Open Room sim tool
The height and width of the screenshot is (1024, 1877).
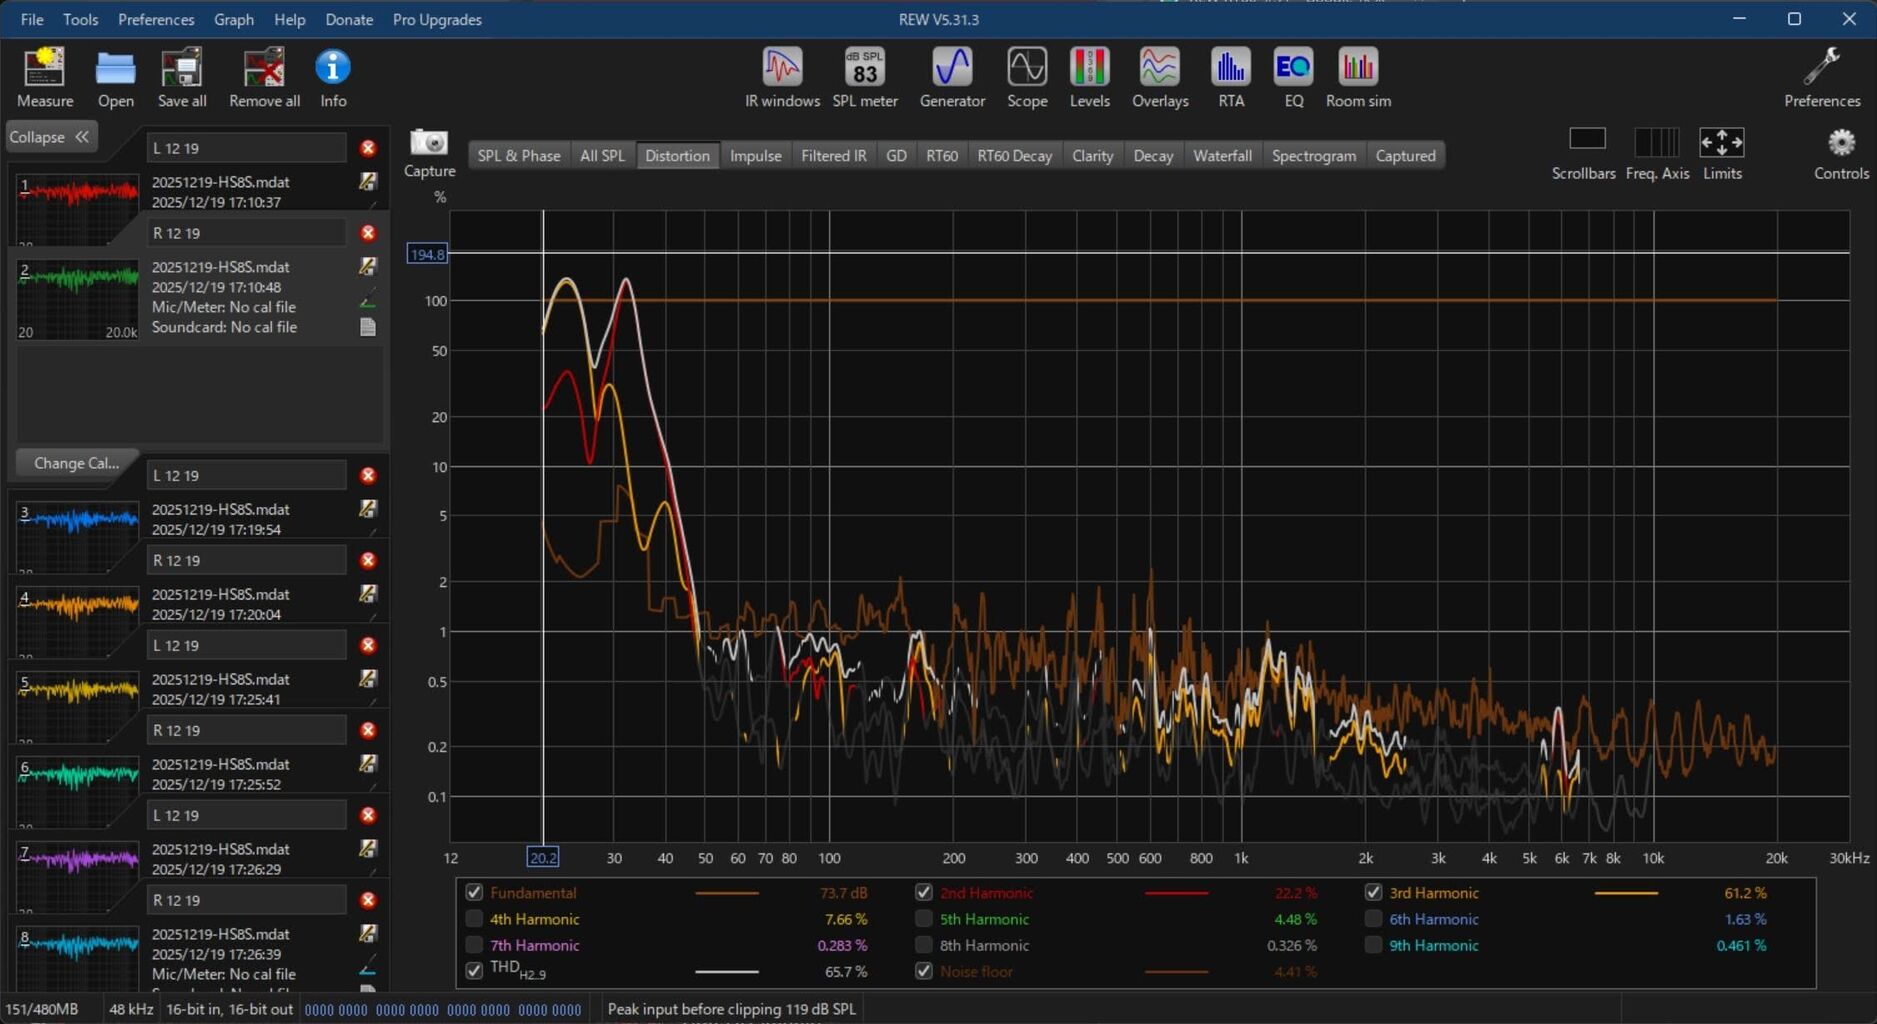pos(1358,77)
